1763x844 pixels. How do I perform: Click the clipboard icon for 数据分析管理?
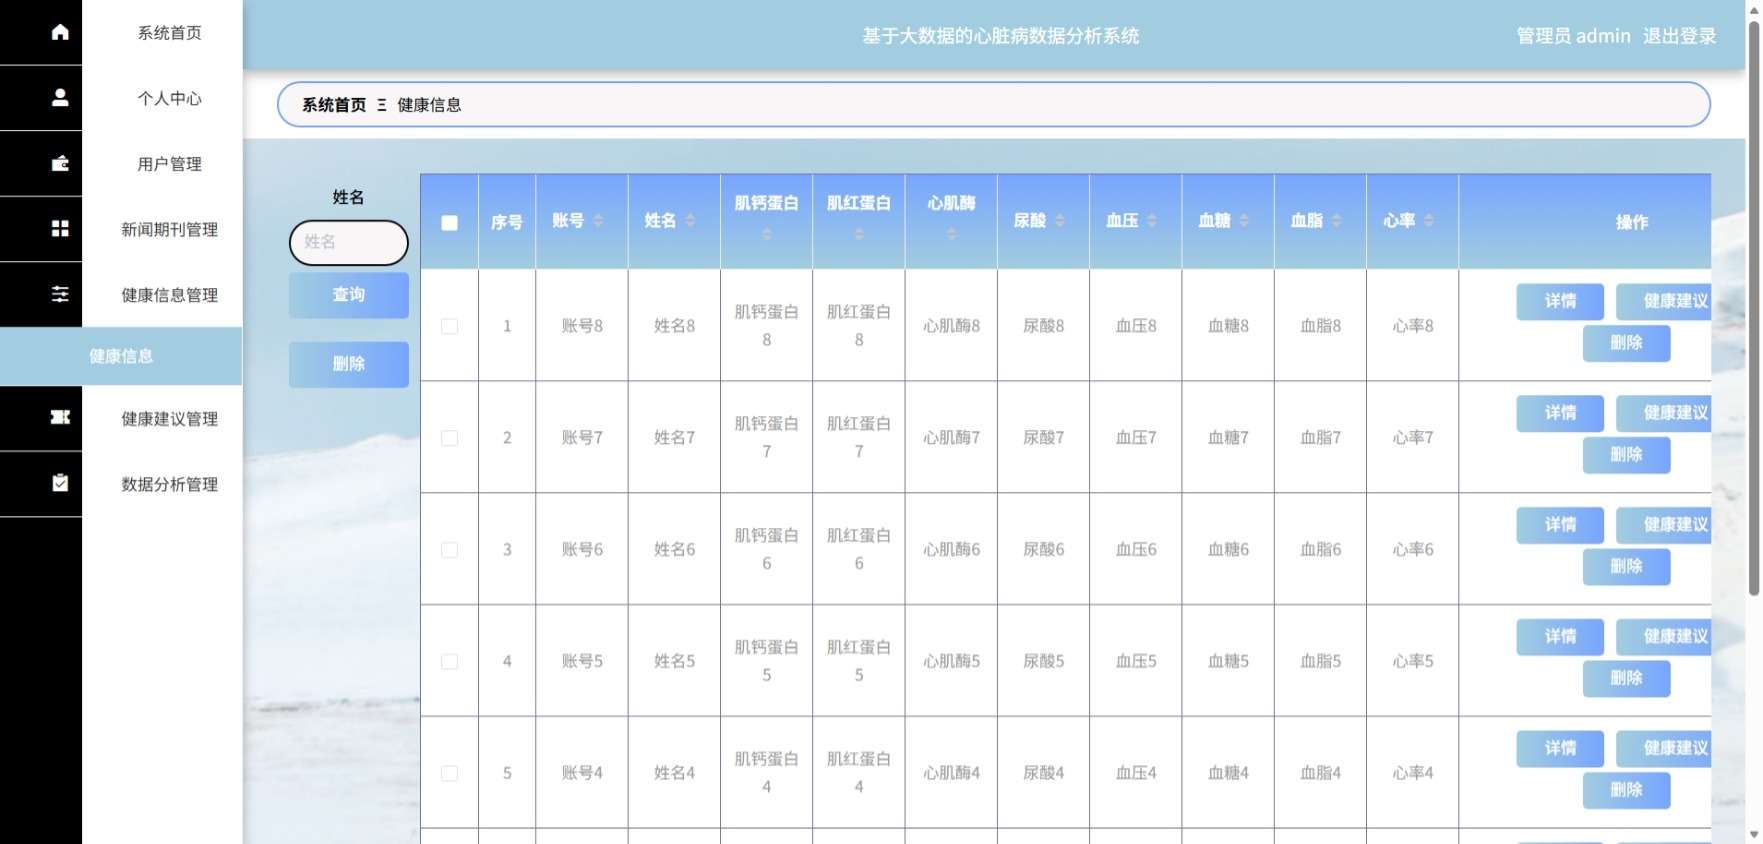click(60, 483)
